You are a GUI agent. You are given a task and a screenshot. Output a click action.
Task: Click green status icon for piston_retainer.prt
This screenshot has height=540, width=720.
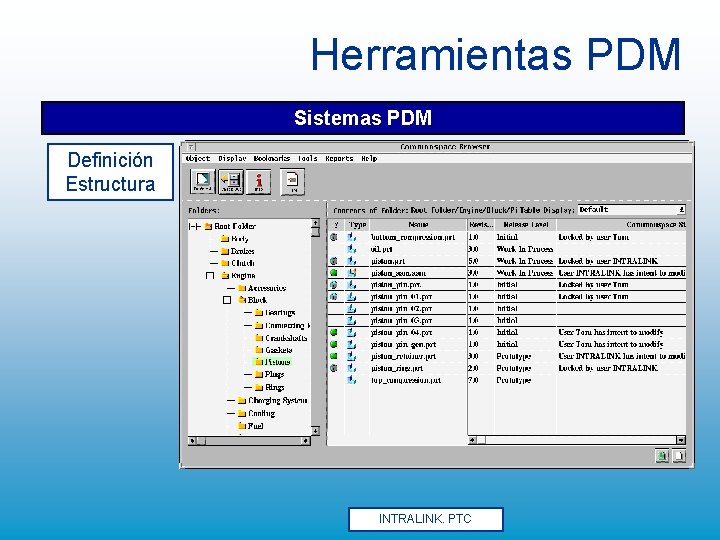click(x=334, y=356)
